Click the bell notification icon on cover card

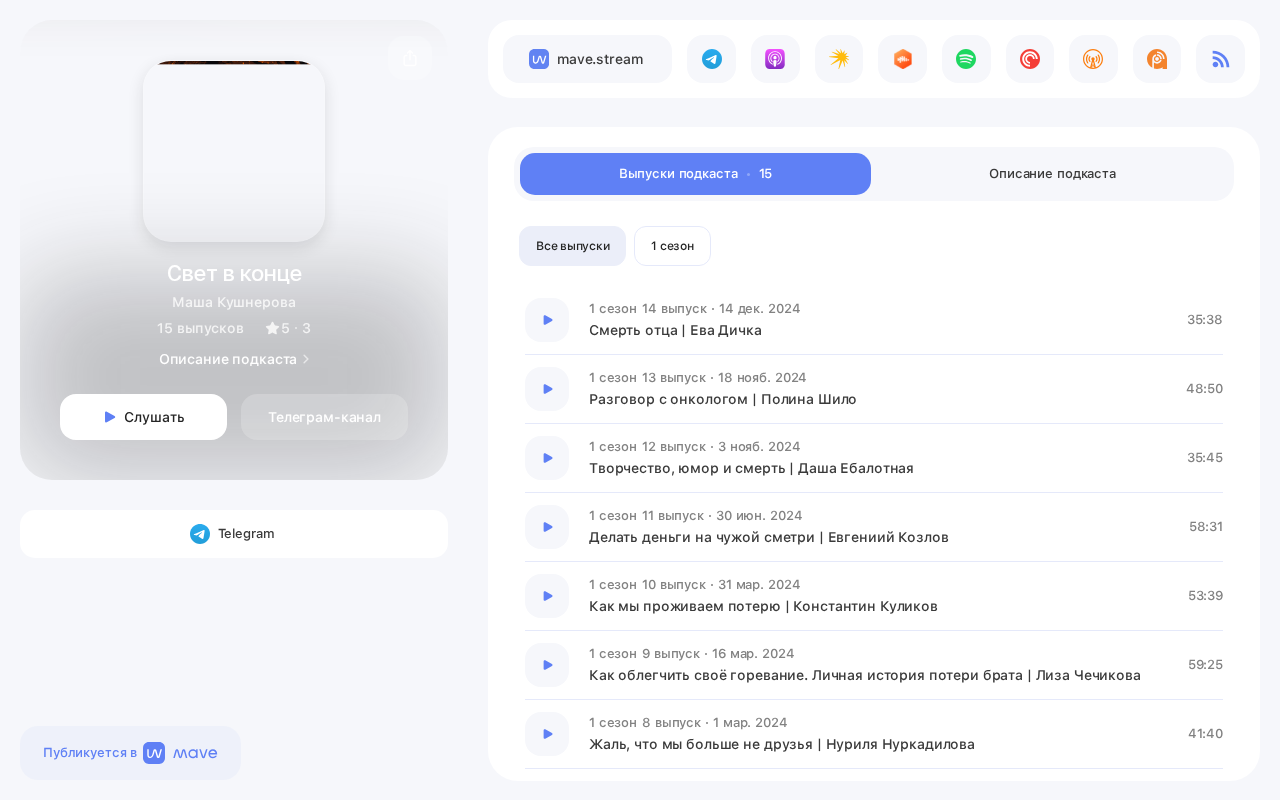coord(410,59)
